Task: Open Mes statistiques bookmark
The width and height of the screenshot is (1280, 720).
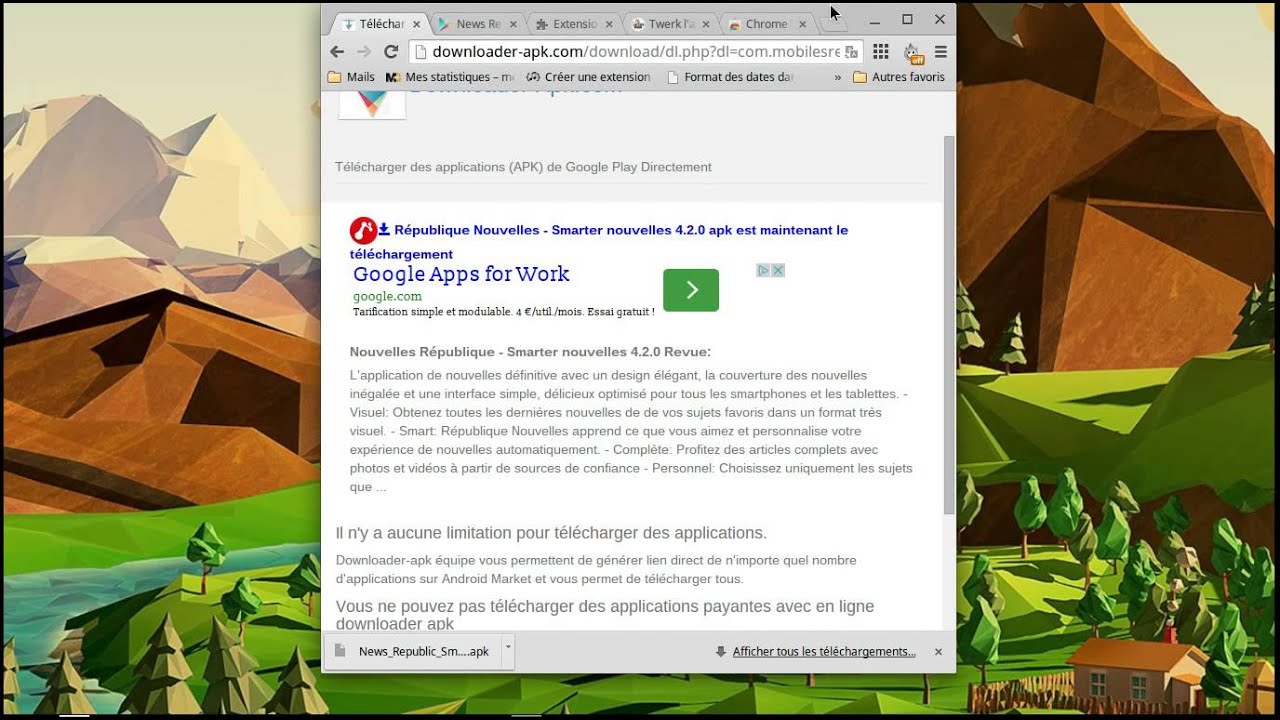Action: [x=450, y=77]
